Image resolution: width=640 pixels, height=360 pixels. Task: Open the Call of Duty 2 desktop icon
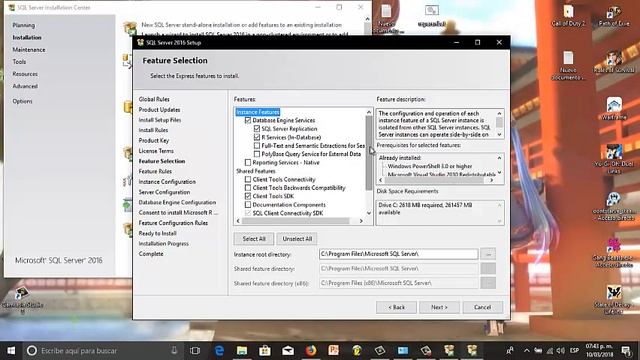click(x=568, y=16)
